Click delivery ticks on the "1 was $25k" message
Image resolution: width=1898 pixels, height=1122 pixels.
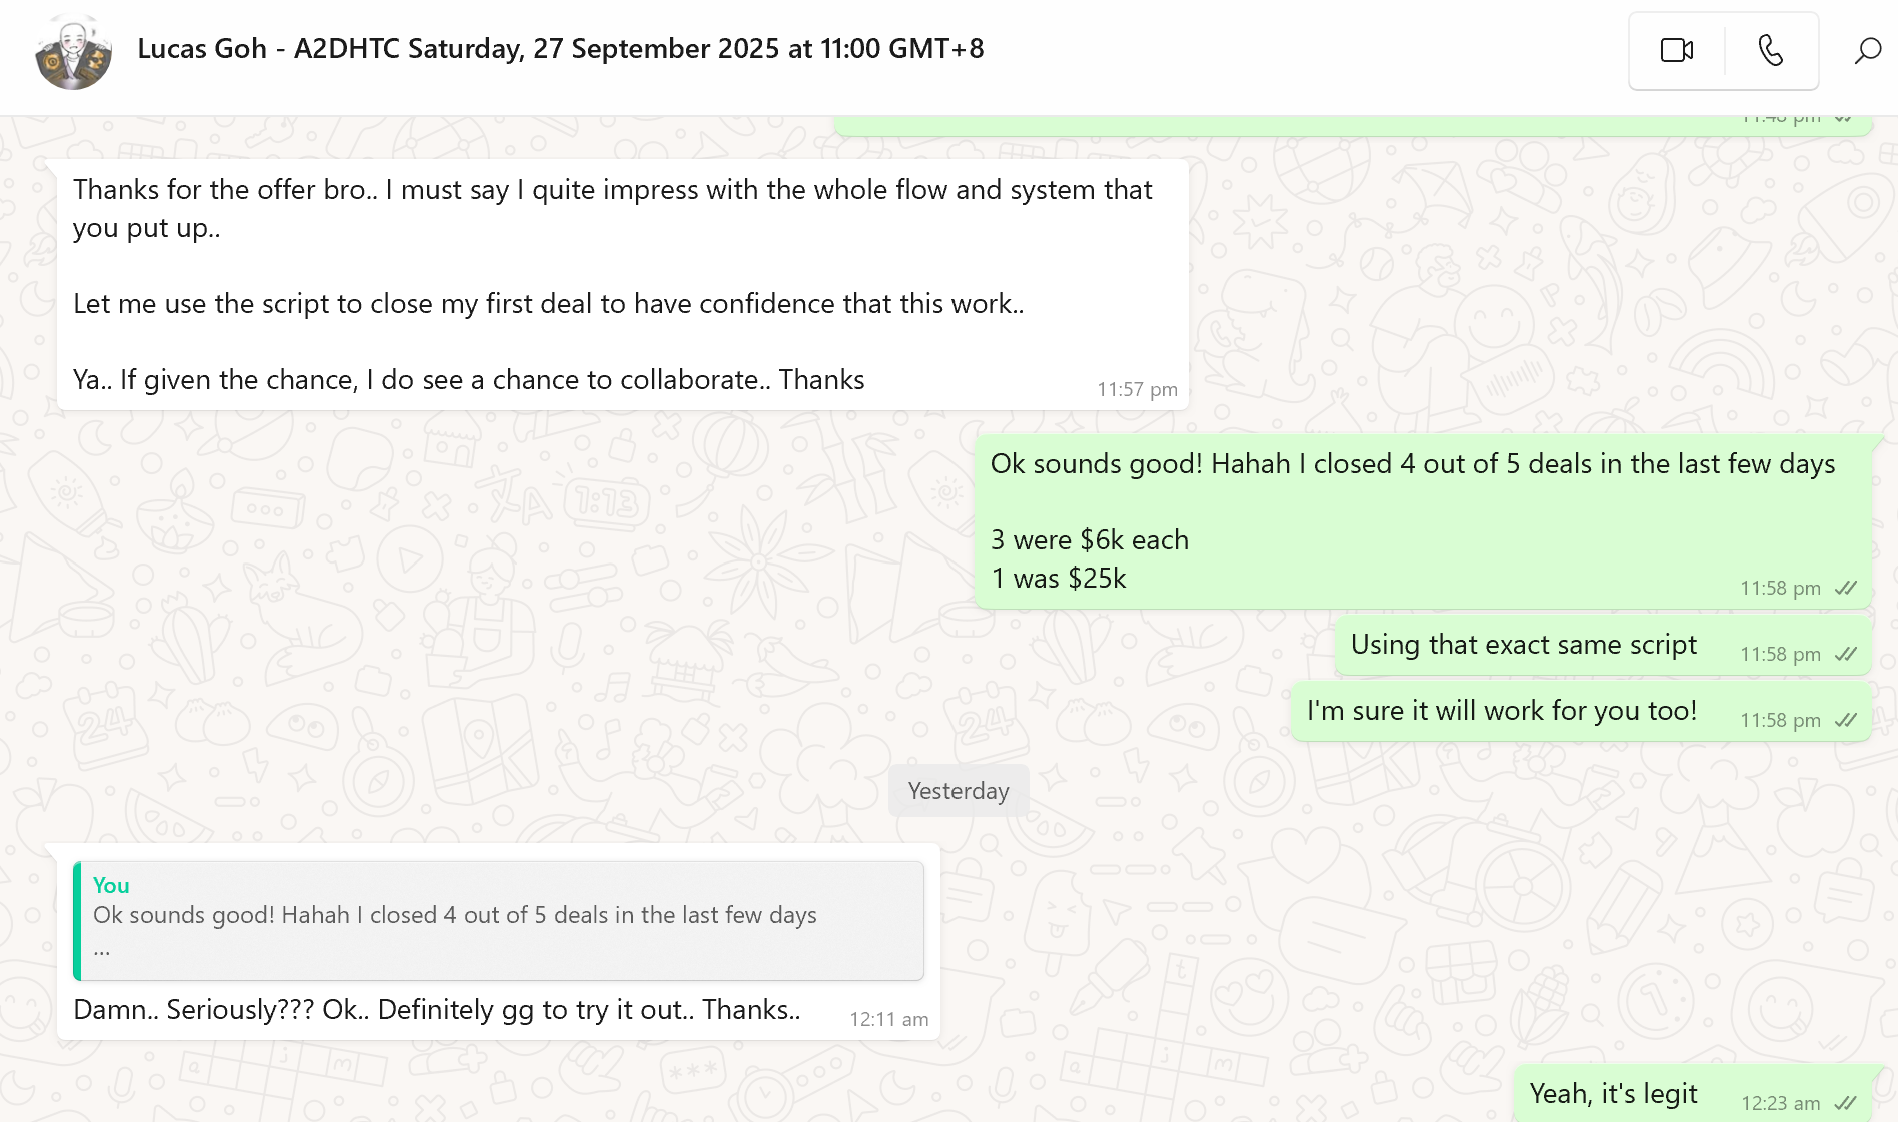[x=1846, y=589]
